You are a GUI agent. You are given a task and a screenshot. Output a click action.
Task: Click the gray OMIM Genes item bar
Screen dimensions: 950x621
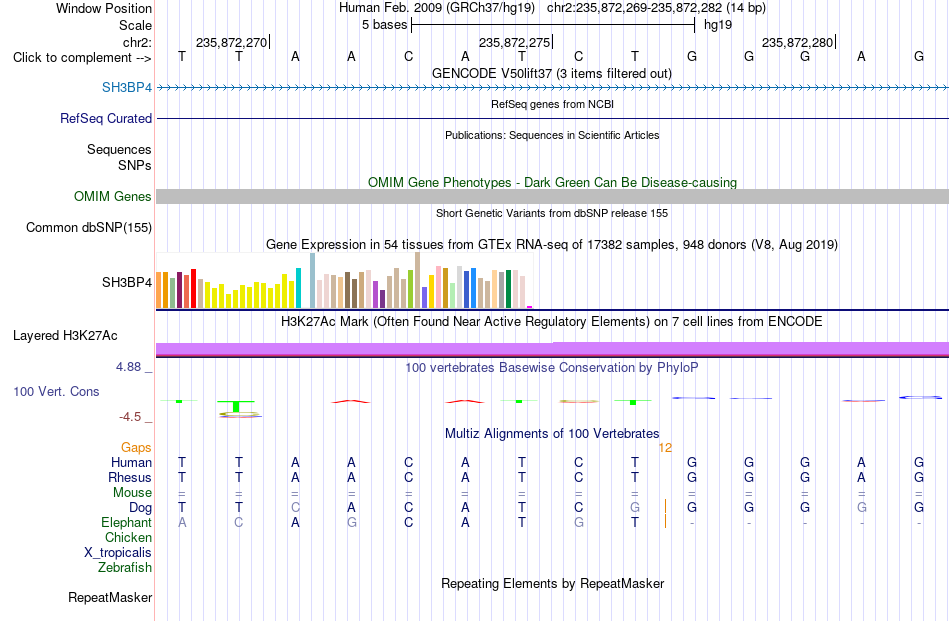click(x=553, y=196)
